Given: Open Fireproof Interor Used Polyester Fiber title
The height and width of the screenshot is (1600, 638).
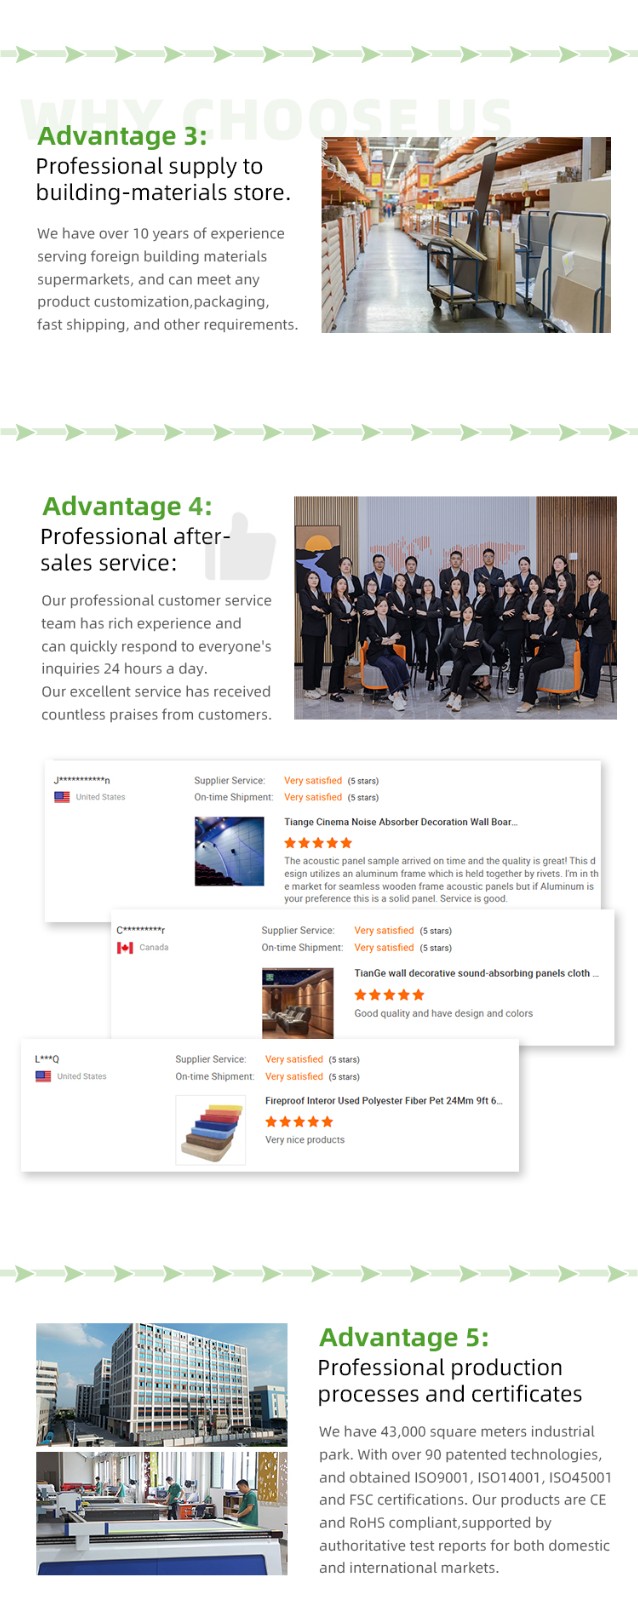Looking at the screenshot, I should pyautogui.click(x=384, y=1100).
